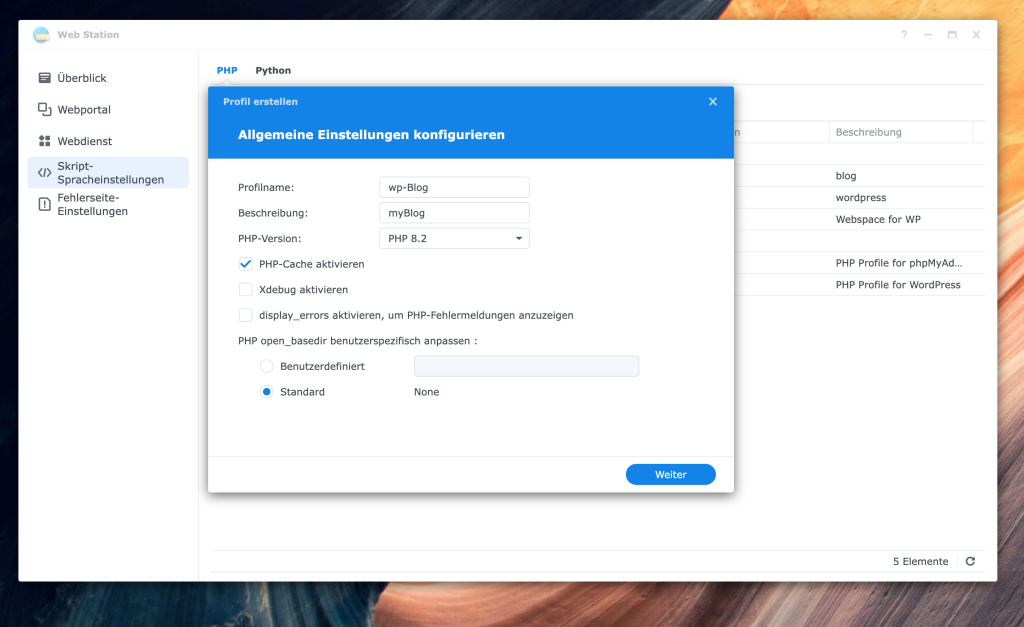Click the Webportal sidebar icon
Image resolution: width=1024 pixels, height=627 pixels.
tap(44, 110)
